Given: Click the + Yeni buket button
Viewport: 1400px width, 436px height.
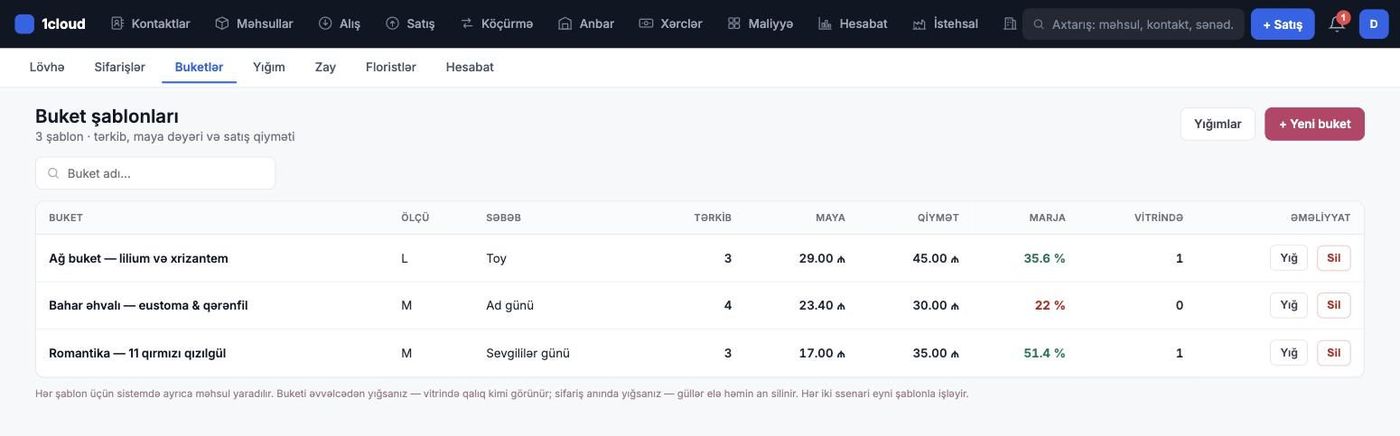Looking at the screenshot, I should [1314, 124].
